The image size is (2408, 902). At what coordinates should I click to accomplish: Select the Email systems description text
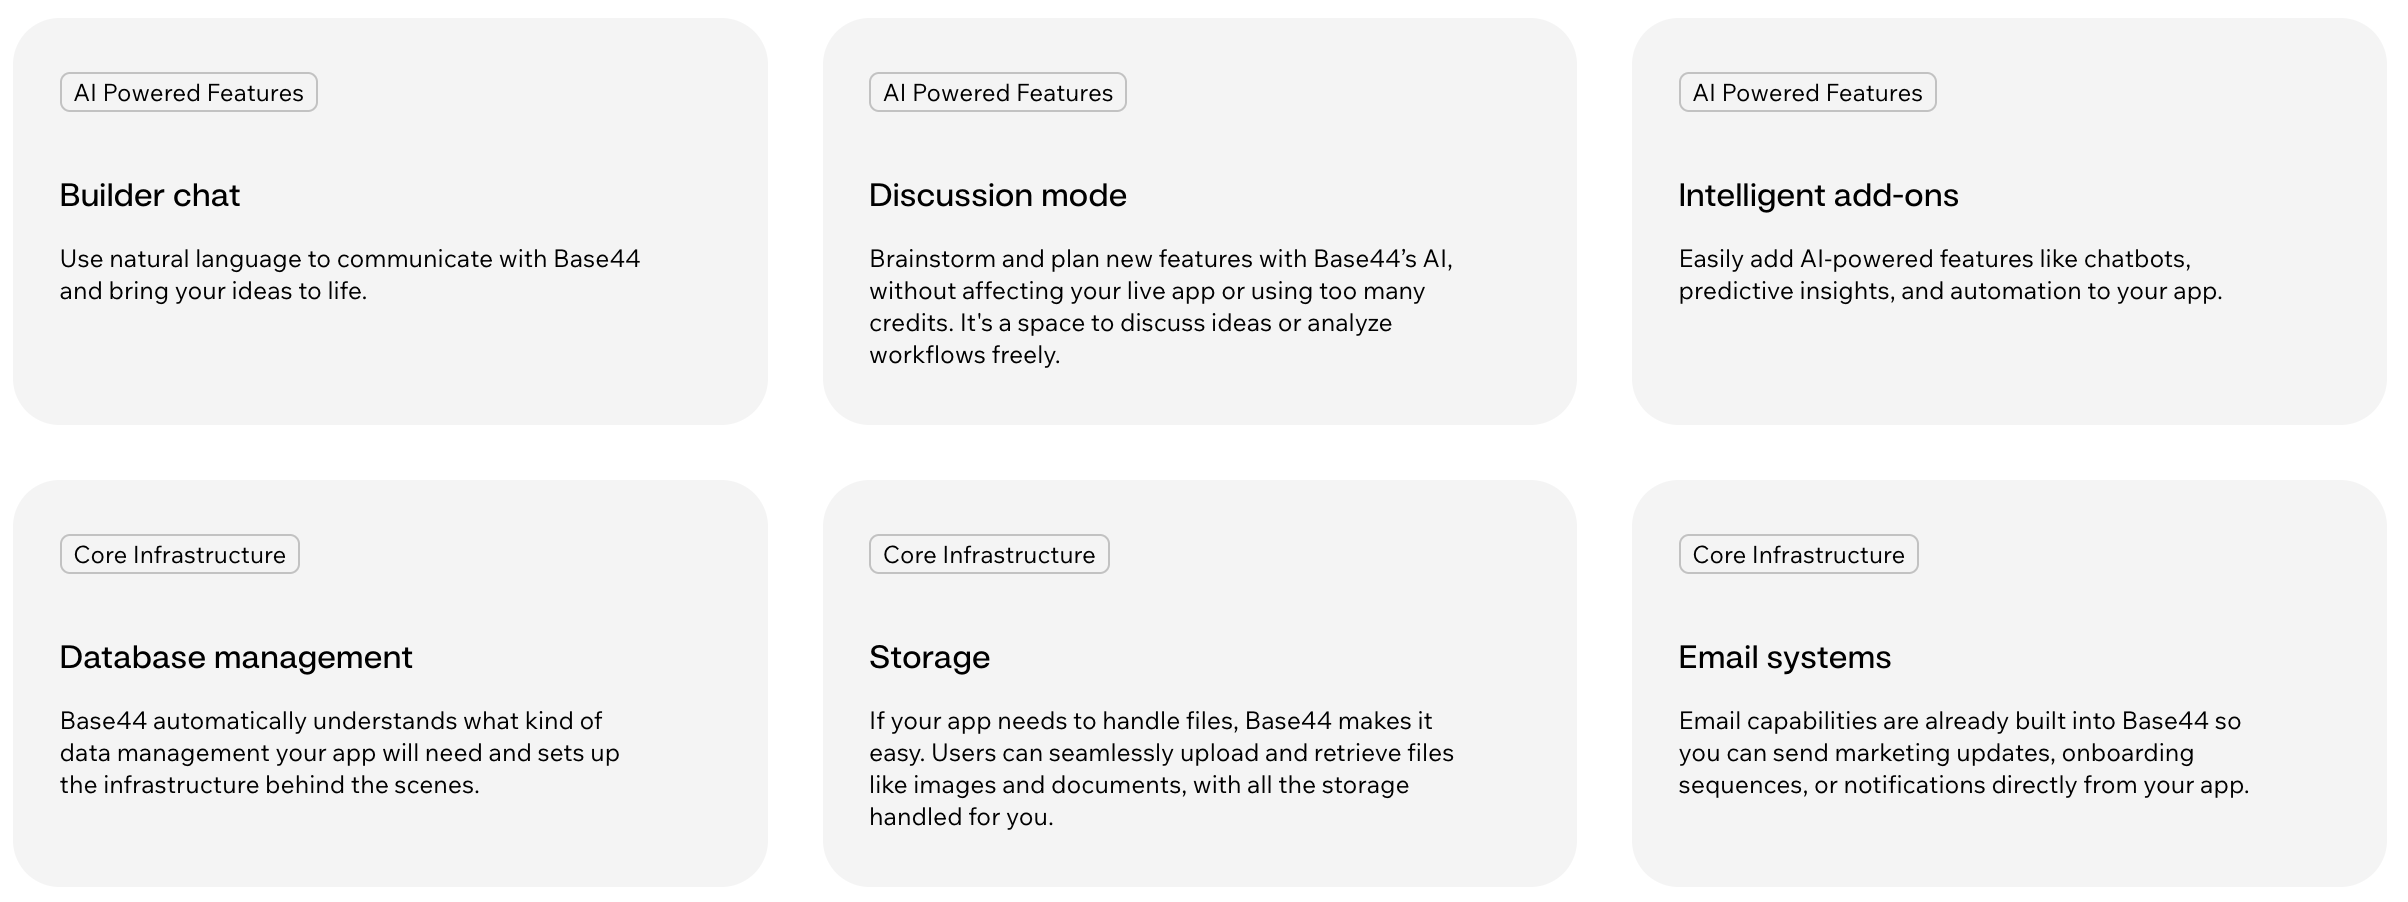pos(1963,753)
